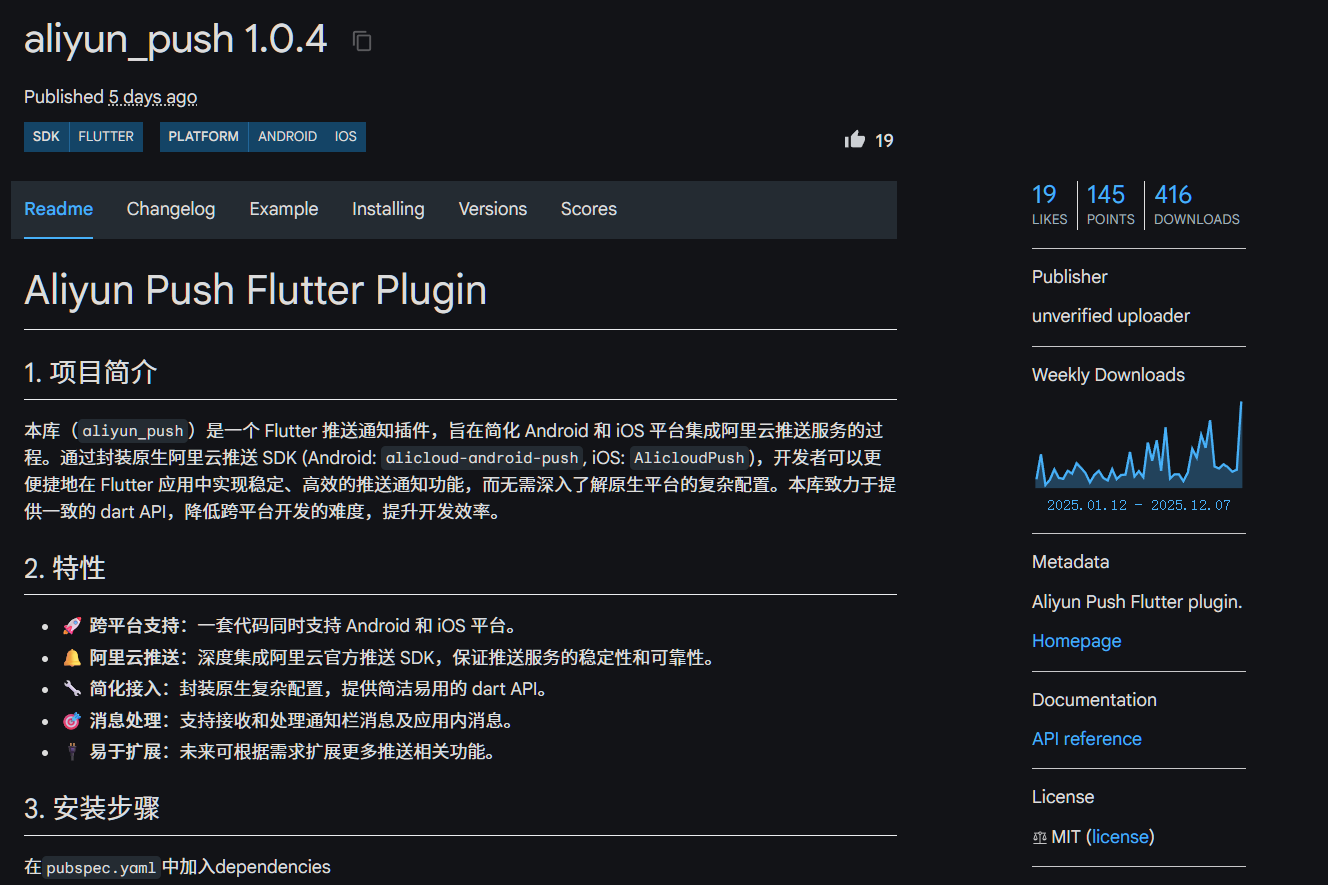Click the ANDROID platform tag
This screenshot has height=885, width=1328.
[x=287, y=137]
